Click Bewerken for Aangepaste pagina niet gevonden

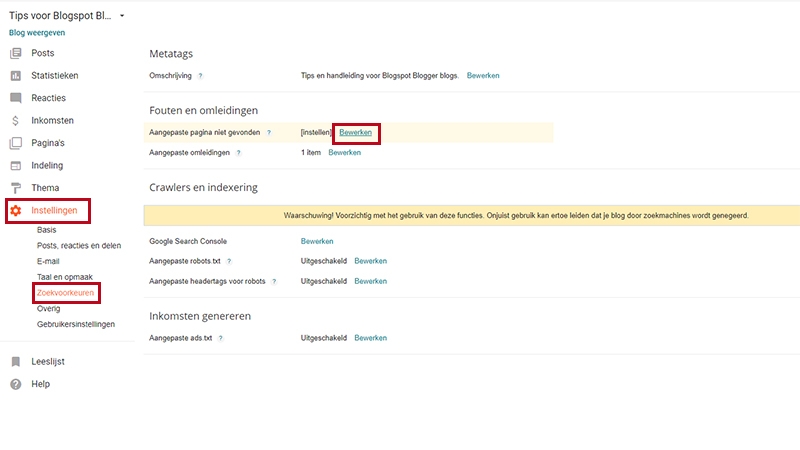[x=356, y=133]
